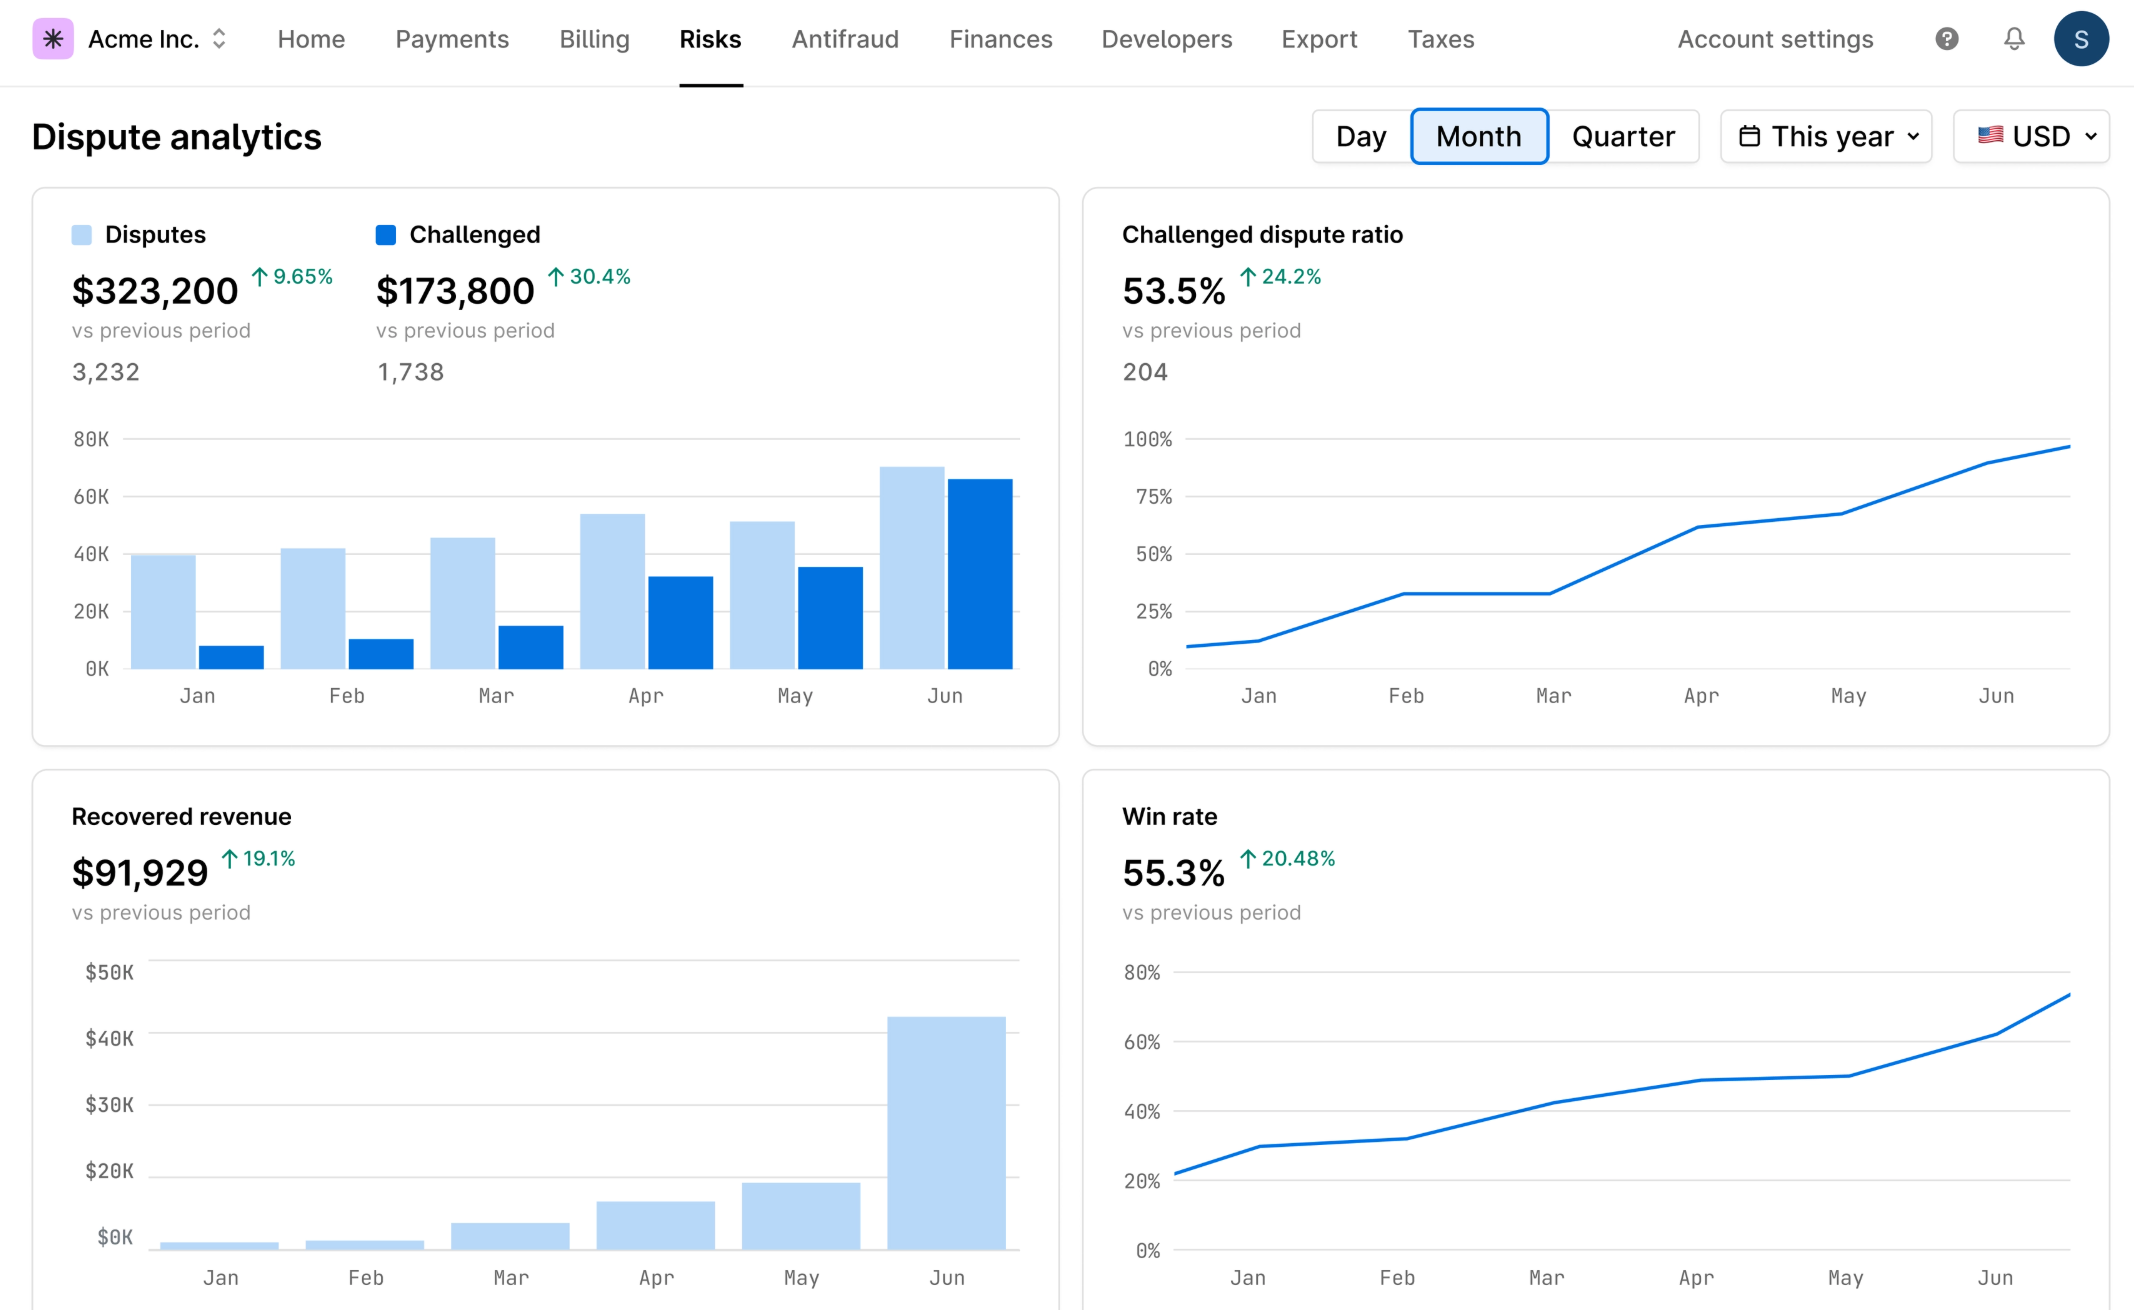Click the June Recovered revenue bar
This screenshot has width=2134, height=1310.
pos(946,1133)
